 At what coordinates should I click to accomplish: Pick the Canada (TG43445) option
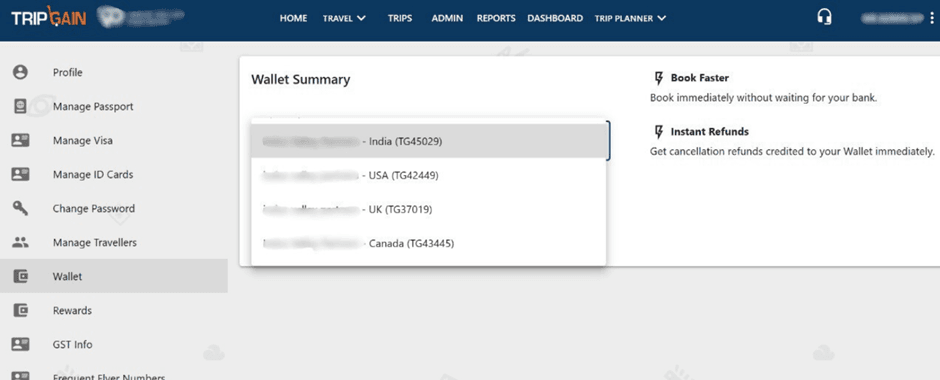coord(429,244)
